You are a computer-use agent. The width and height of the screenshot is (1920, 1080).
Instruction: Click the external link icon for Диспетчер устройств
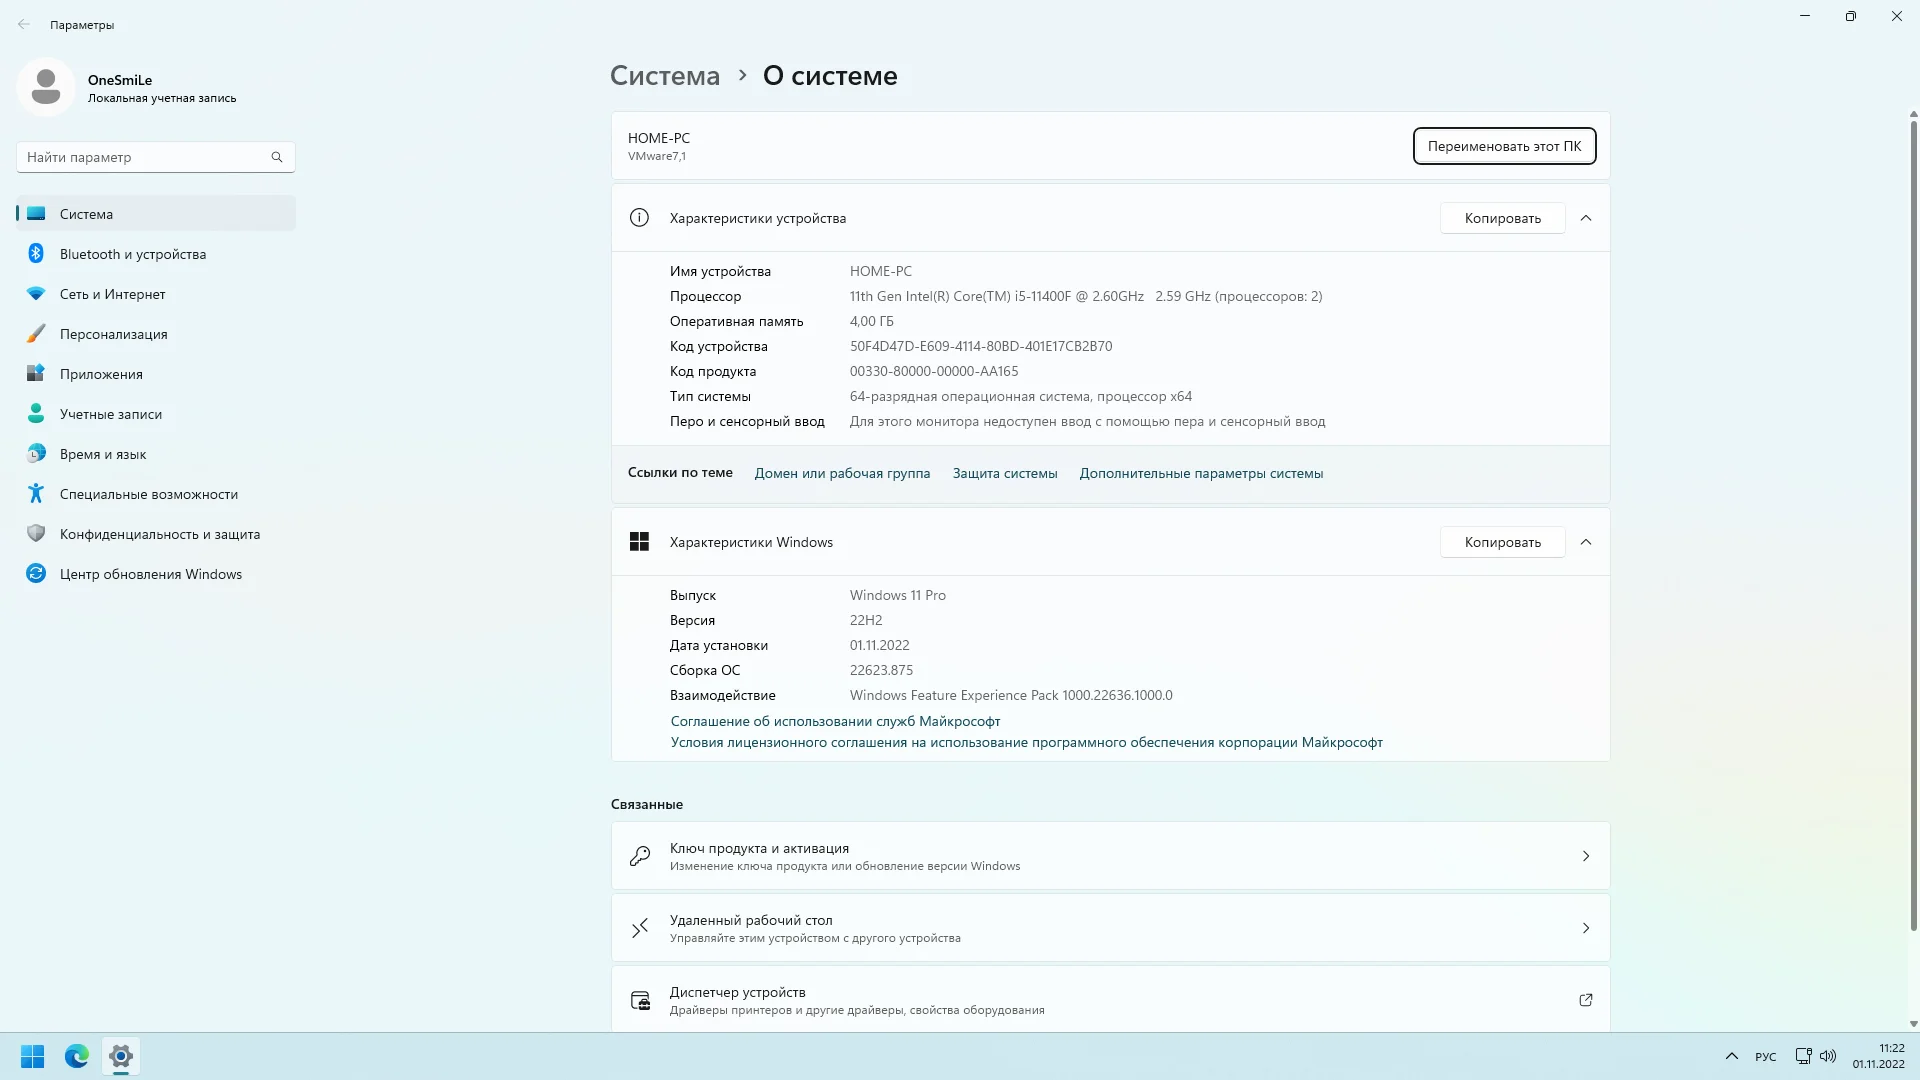[x=1585, y=1000]
